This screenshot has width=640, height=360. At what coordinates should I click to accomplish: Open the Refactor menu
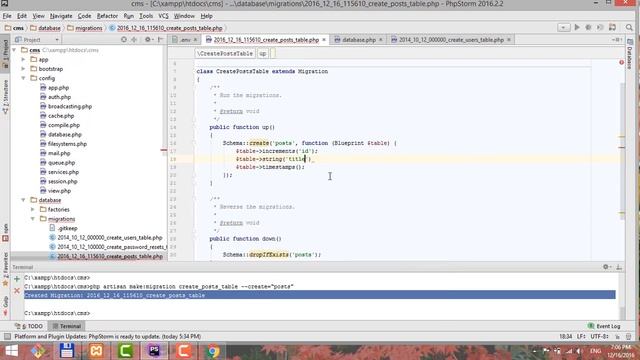[x=107, y=16]
